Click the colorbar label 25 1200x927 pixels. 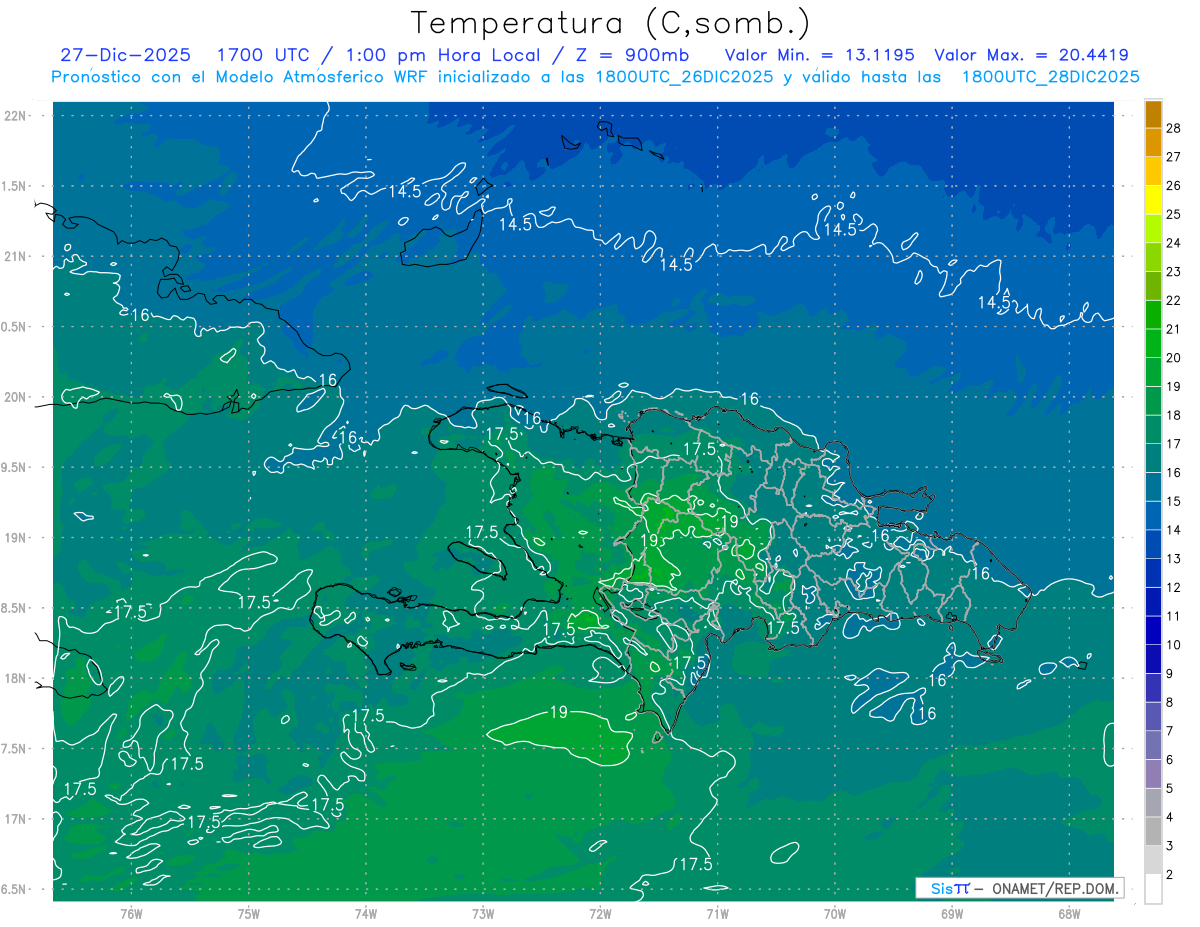(1174, 214)
